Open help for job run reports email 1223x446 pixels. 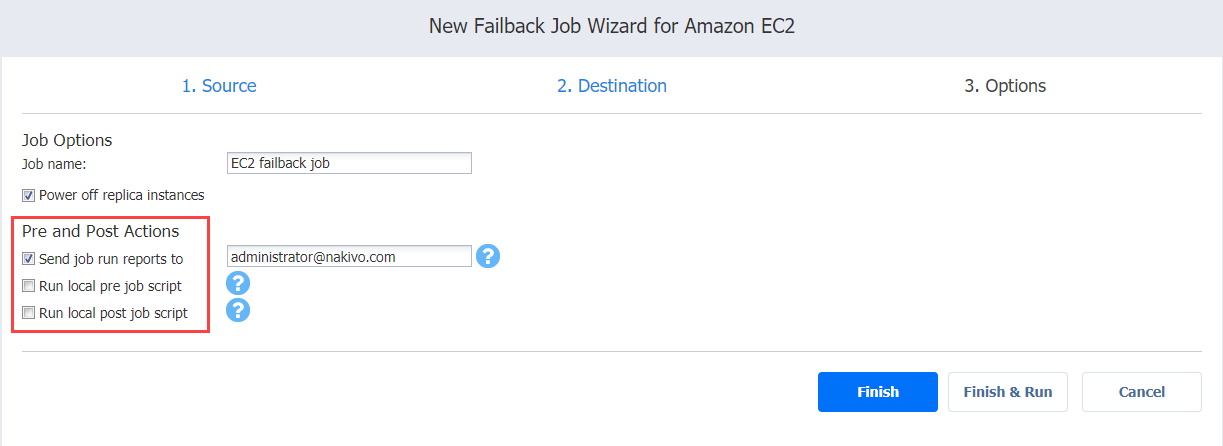pos(487,256)
